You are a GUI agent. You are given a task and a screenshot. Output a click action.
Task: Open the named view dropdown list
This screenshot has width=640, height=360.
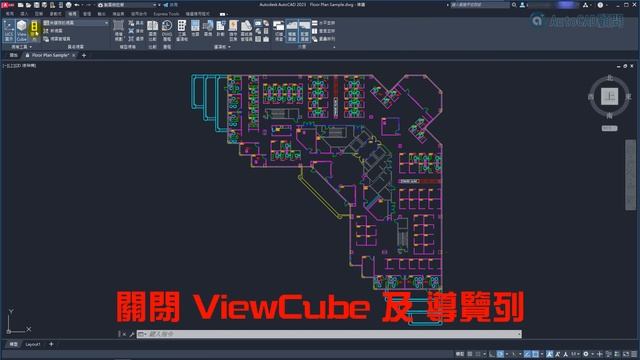[76, 23]
